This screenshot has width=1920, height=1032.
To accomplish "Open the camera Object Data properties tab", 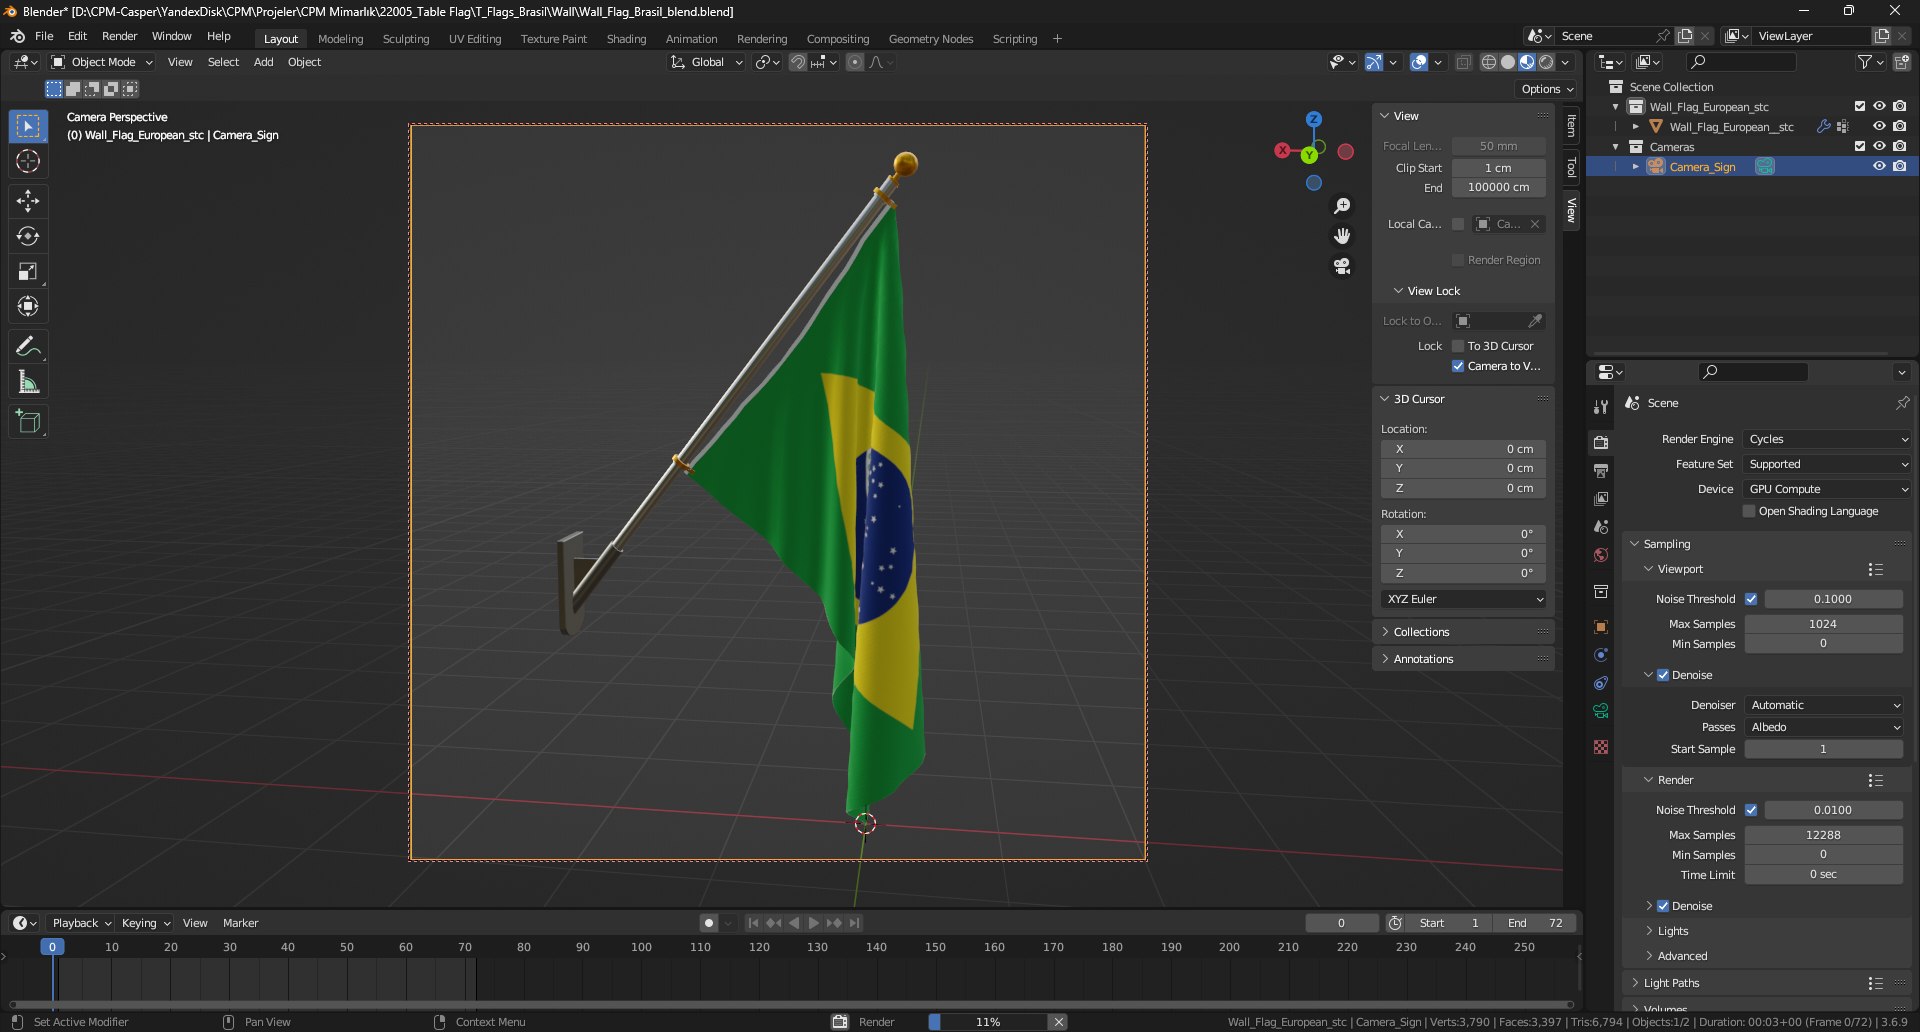I will (1601, 711).
